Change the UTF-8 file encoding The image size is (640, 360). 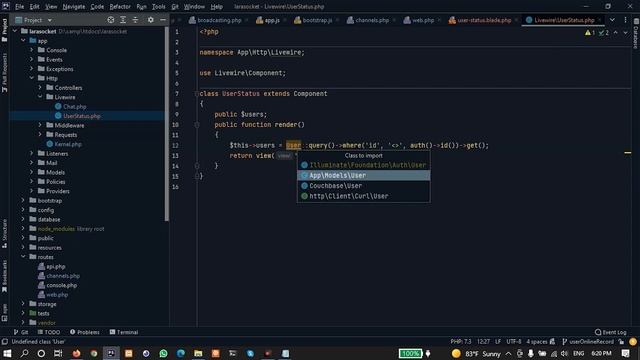[x=513, y=342]
